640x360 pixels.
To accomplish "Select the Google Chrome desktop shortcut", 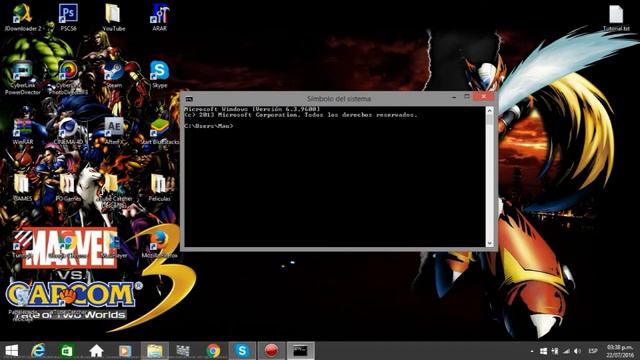I will pos(68,245).
